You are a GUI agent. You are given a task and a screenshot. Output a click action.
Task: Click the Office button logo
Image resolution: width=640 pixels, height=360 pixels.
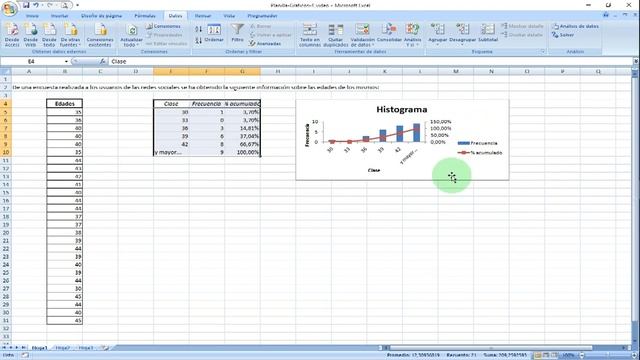point(9,8)
